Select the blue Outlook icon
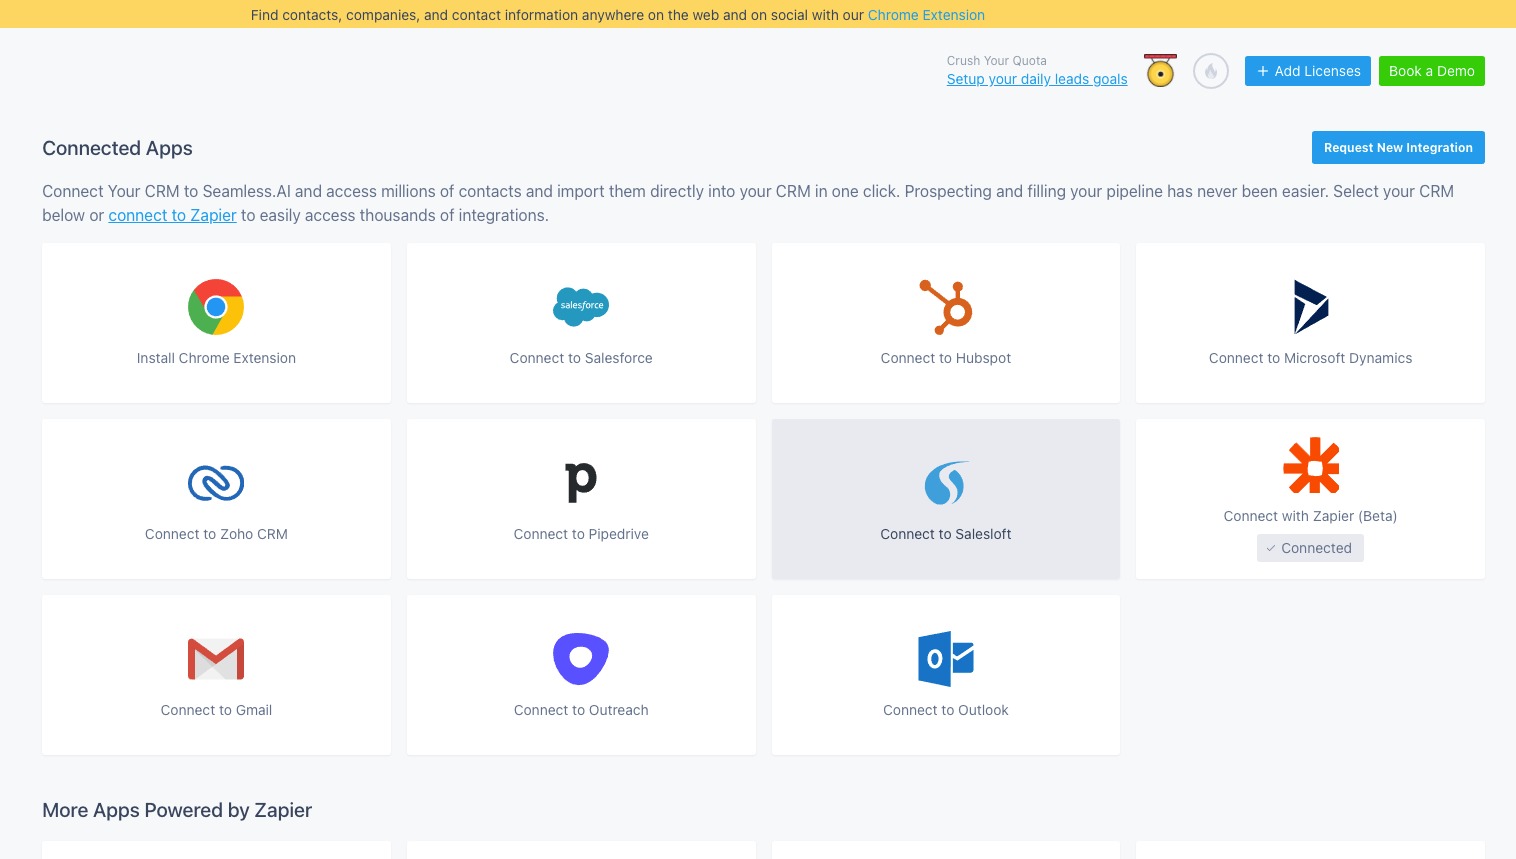 click(946, 659)
